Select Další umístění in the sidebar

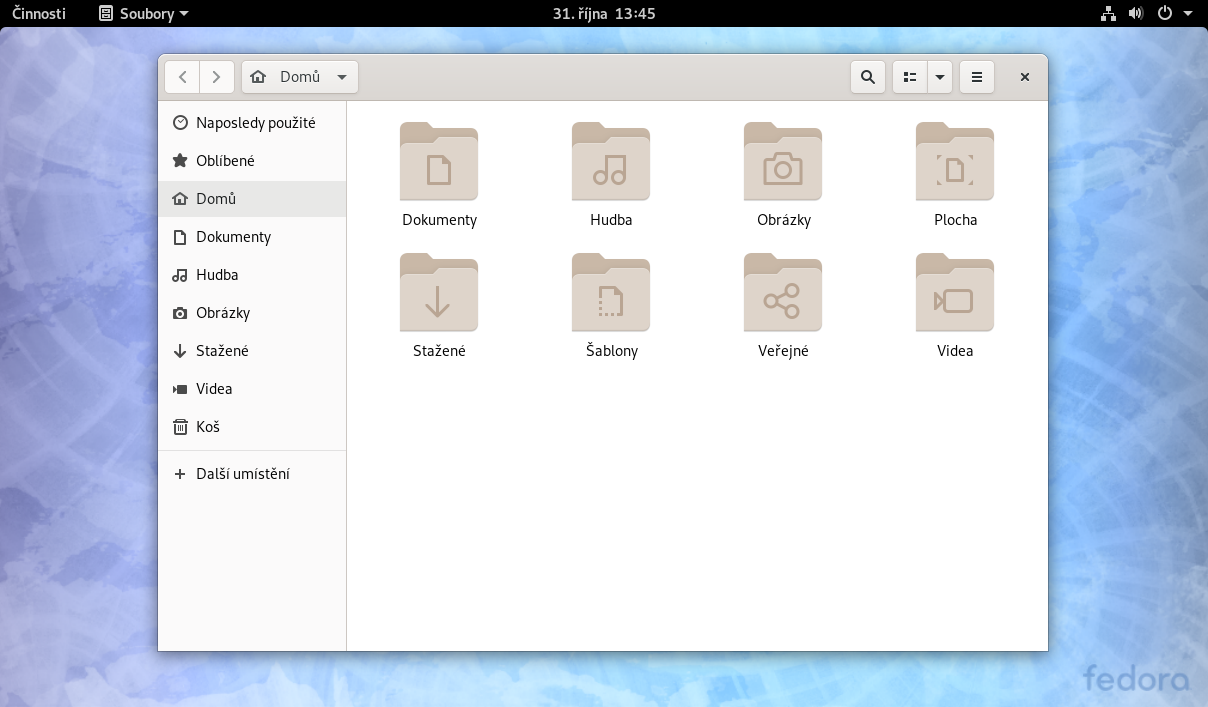pyautogui.click(x=242, y=473)
